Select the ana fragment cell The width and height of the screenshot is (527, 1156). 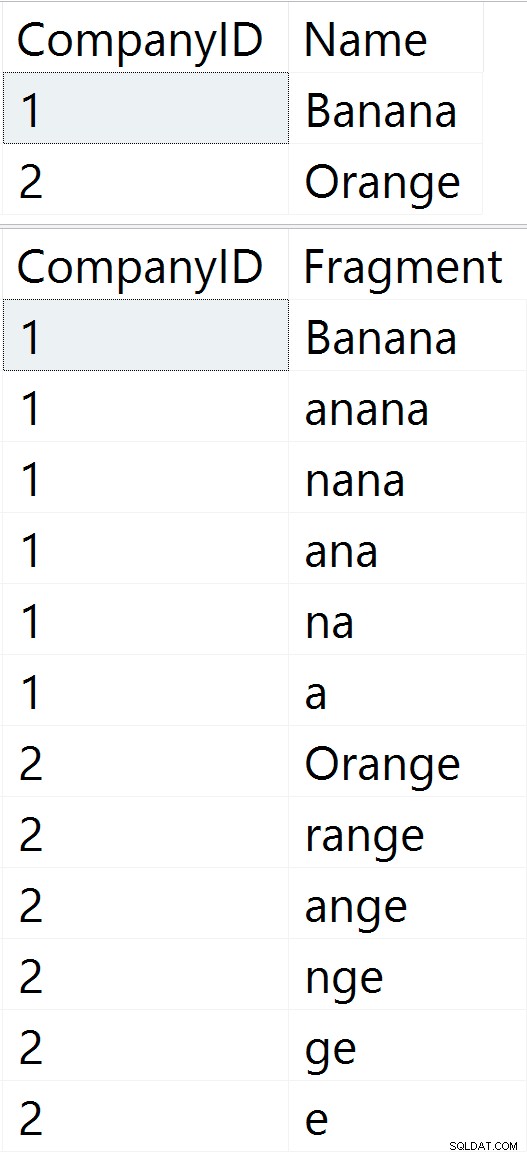(x=408, y=549)
